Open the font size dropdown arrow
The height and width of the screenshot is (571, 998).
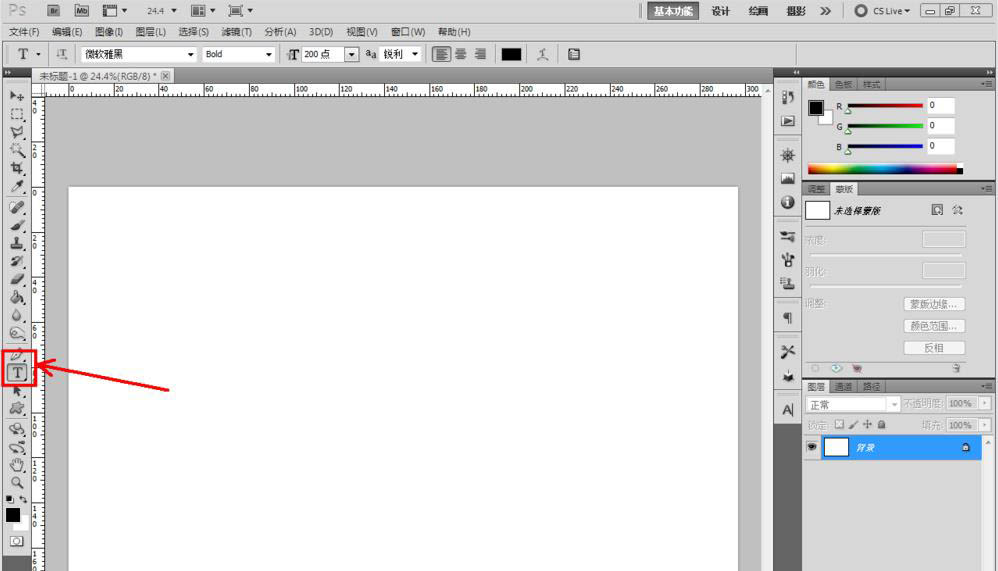[x=351, y=55]
